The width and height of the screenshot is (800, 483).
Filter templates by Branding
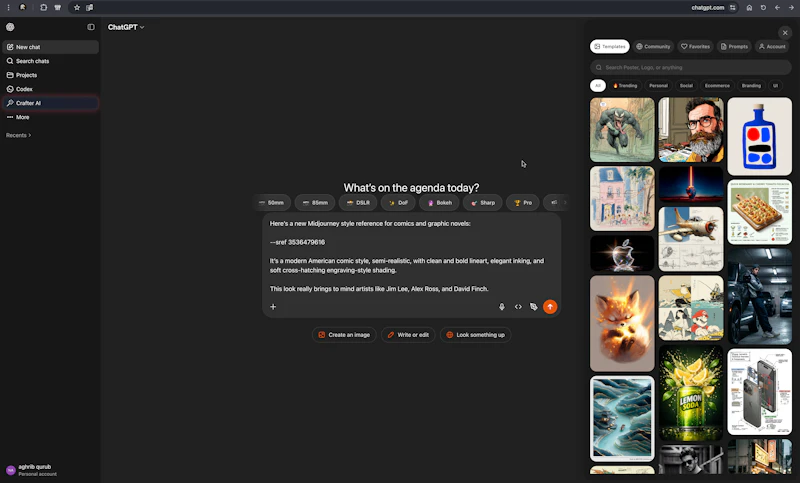[x=751, y=86]
